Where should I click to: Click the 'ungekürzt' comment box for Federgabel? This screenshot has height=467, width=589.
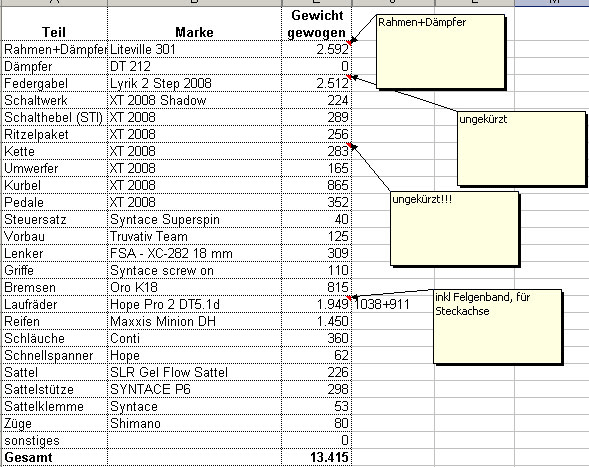522,148
